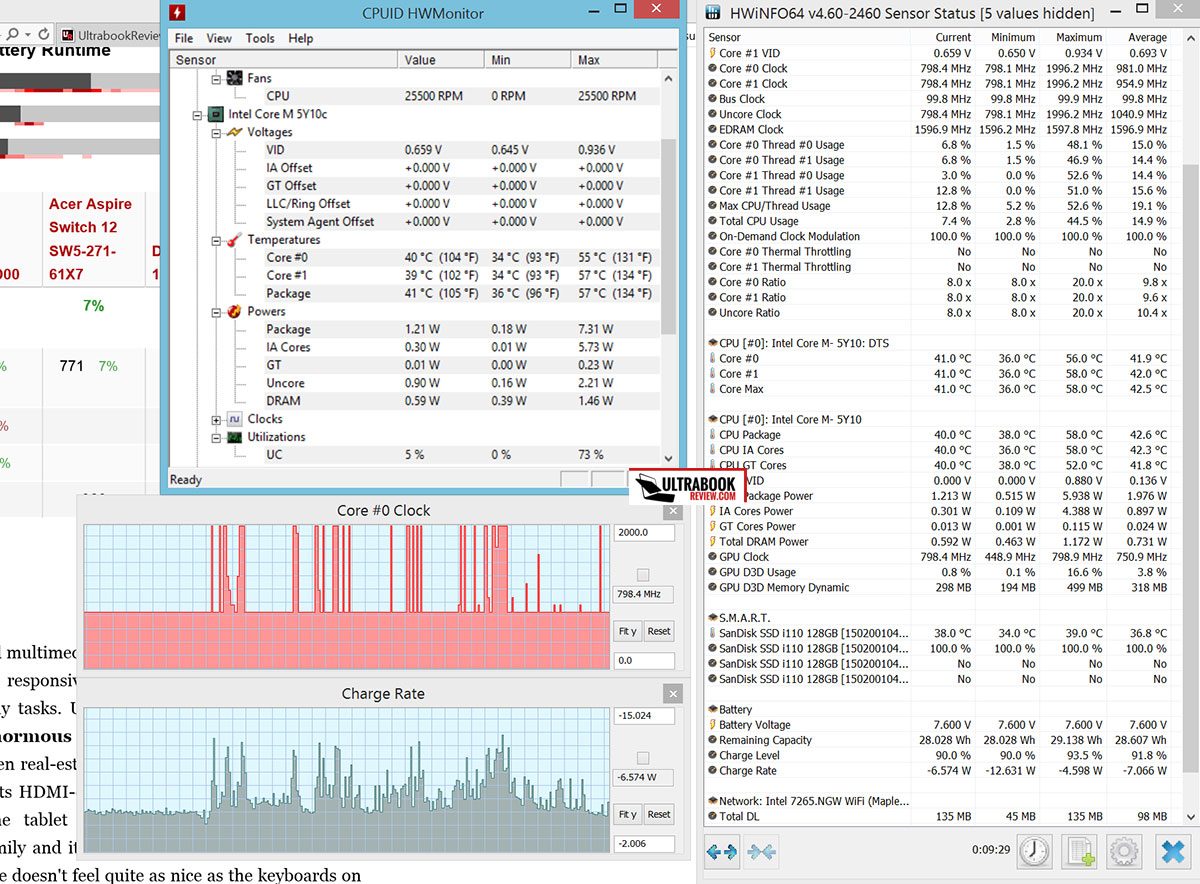1200x884 pixels.
Task: Click the S.M.A.R.T. group icon in HWiNFO
Action: pyautogui.click(x=711, y=618)
